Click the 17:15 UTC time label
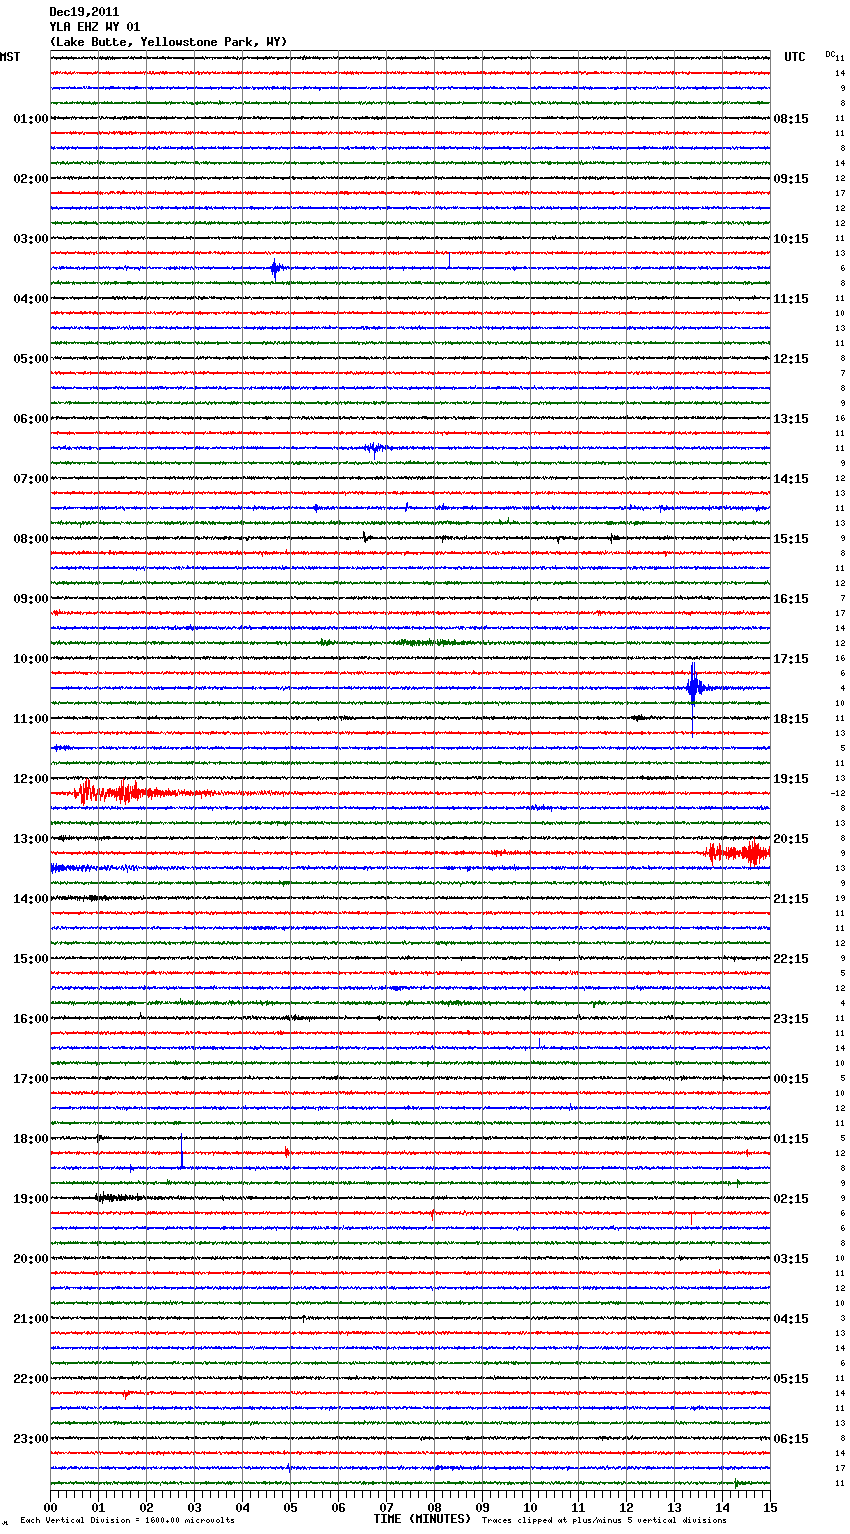850x1534 pixels. 791,659
